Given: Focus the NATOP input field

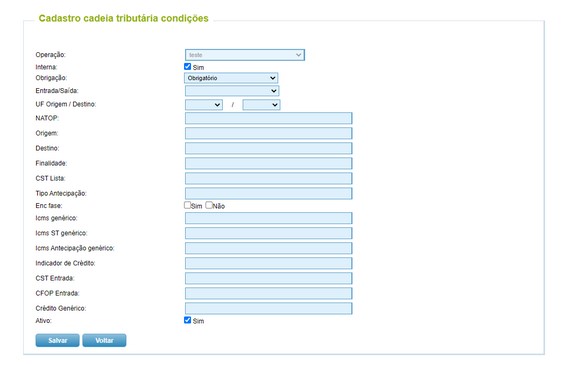Looking at the screenshot, I should [x=268, y=118].
